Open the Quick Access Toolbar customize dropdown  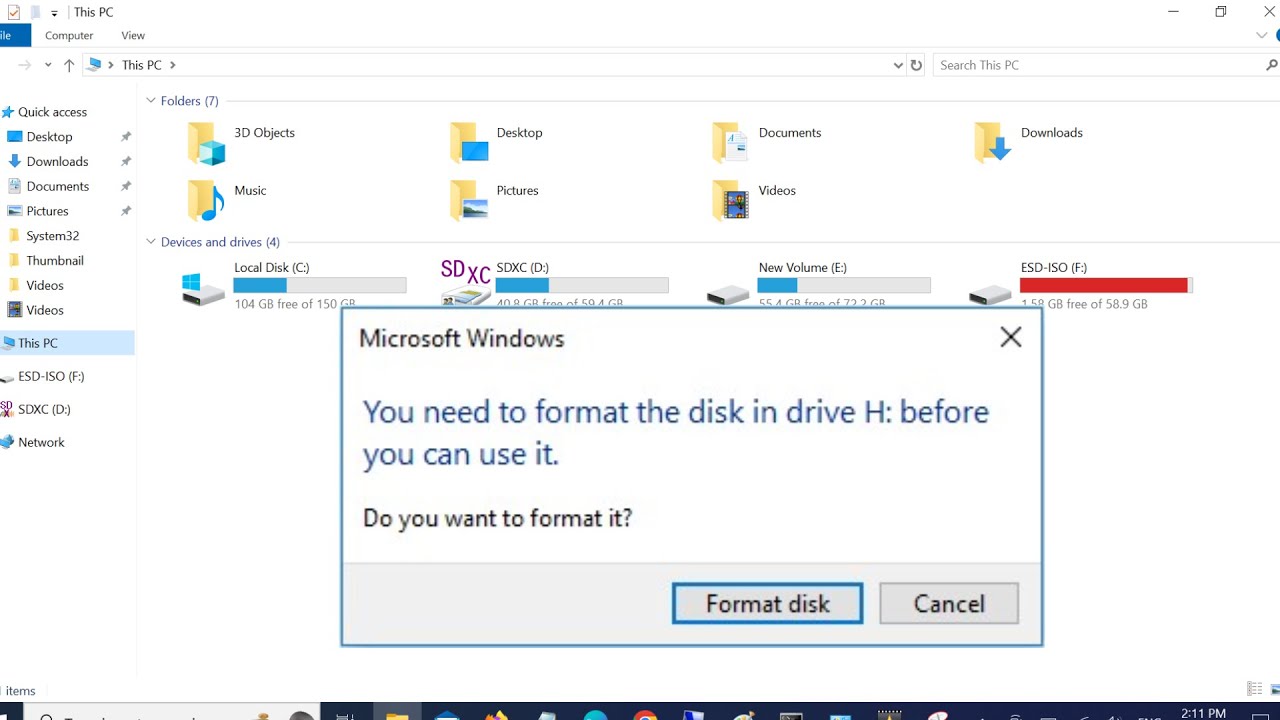[x=54, y=13]
